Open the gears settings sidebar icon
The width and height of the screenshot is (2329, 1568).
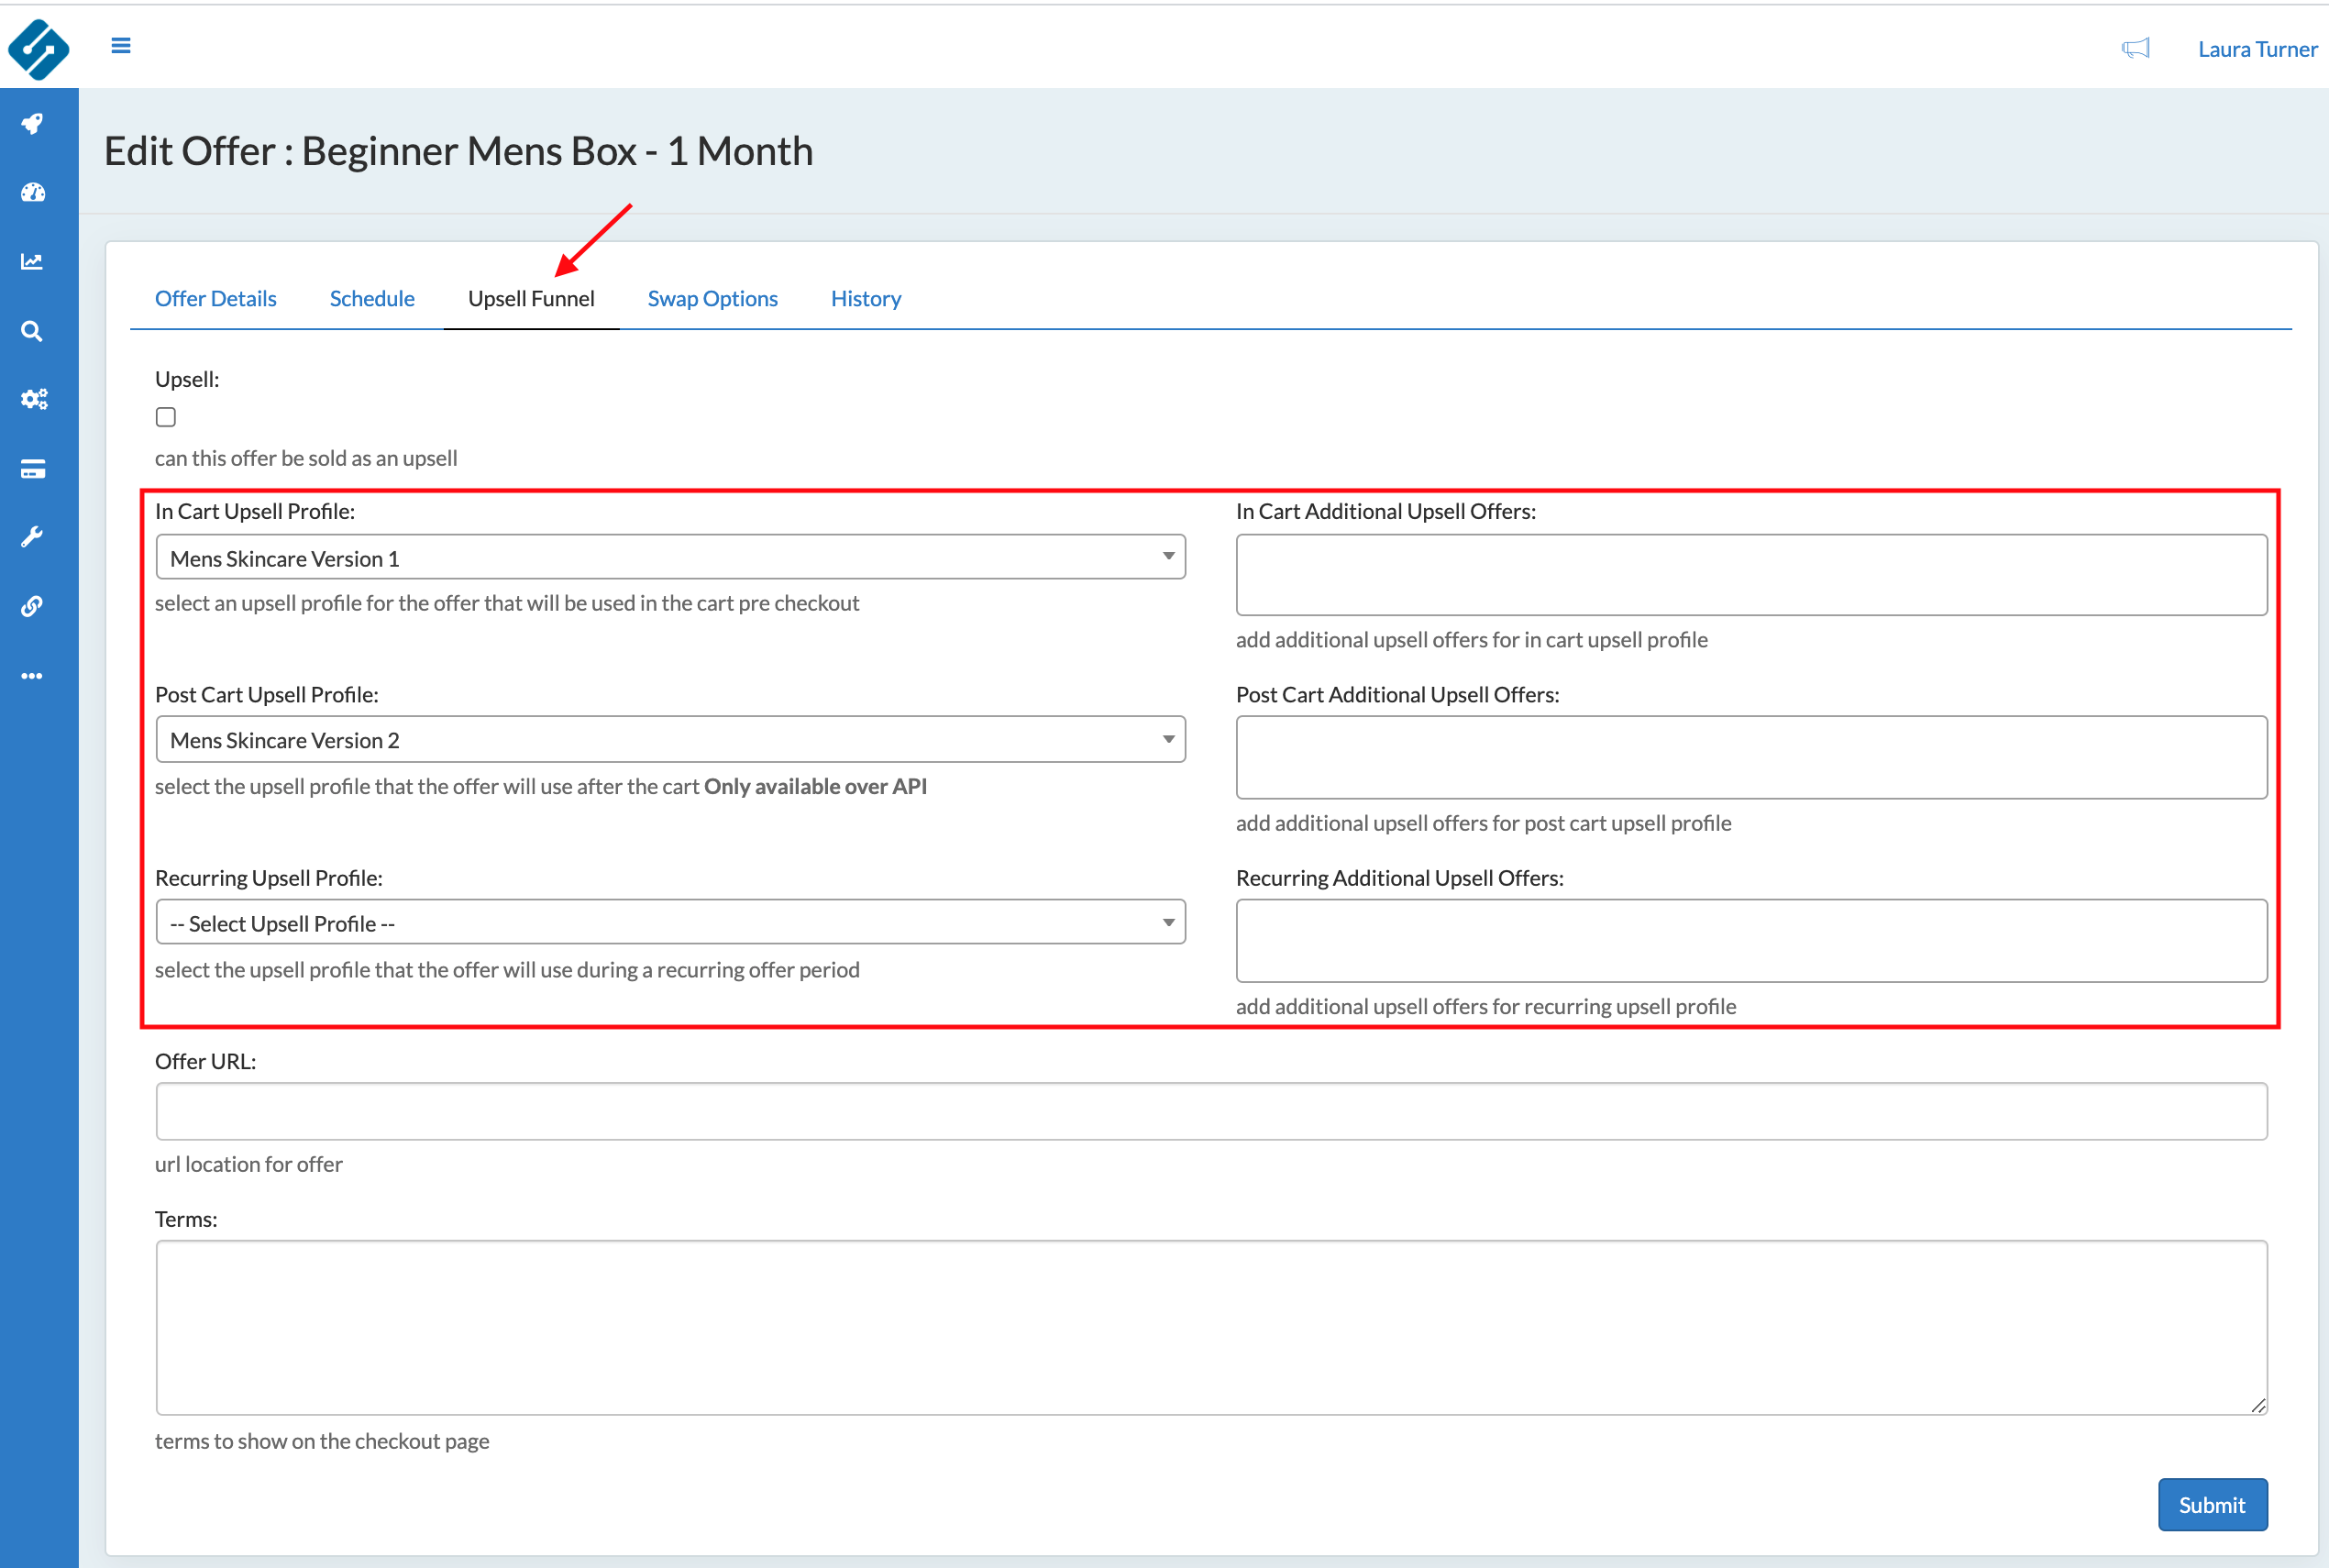(x=32, y=400)
